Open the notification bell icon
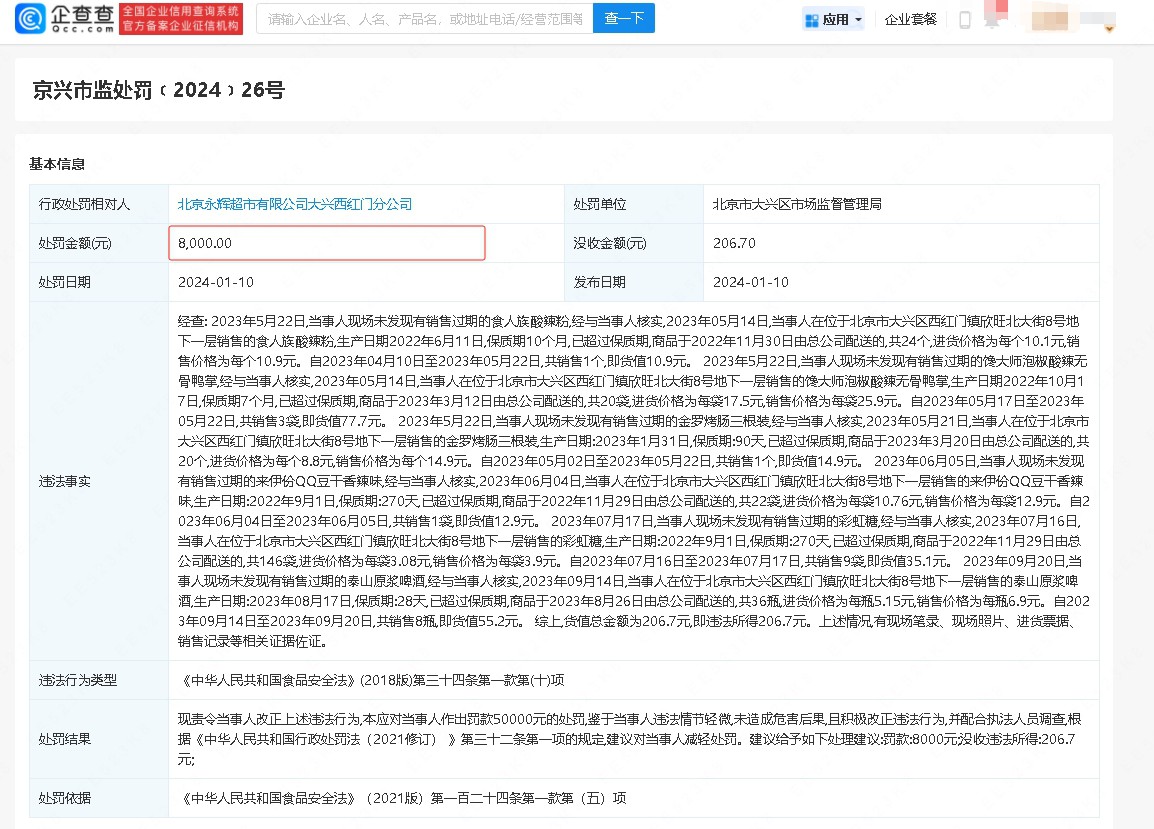The width and height of the screenshot is (1154, 829). click(x=992, y=20)
